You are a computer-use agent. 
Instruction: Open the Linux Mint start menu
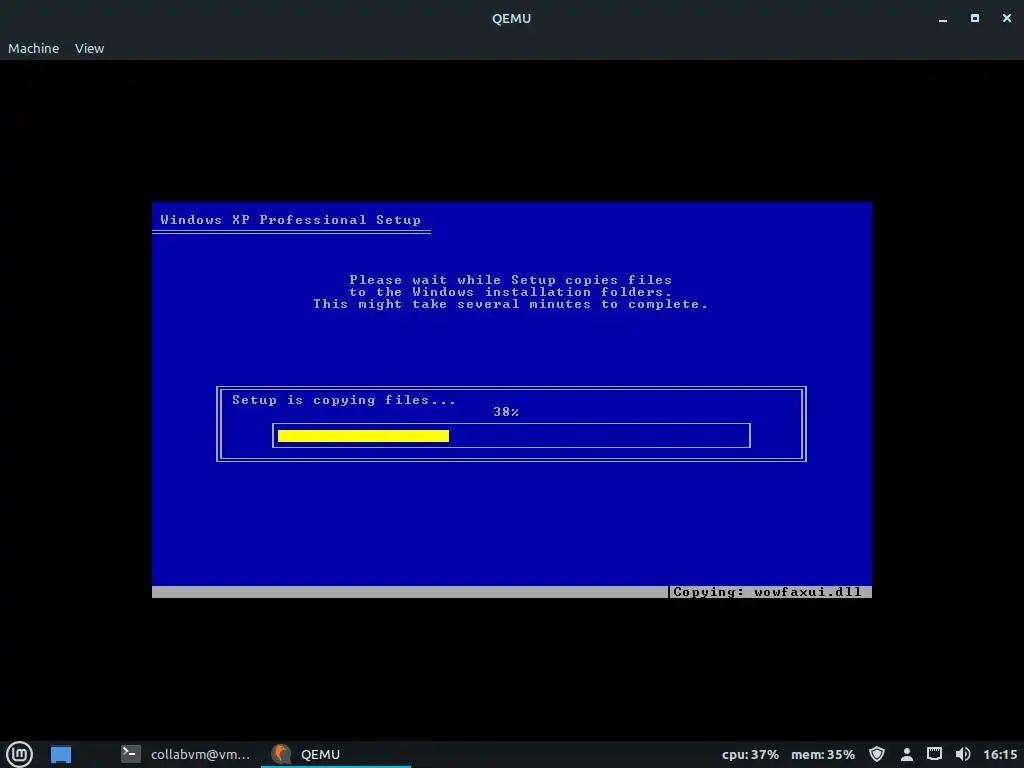[20, 754]
